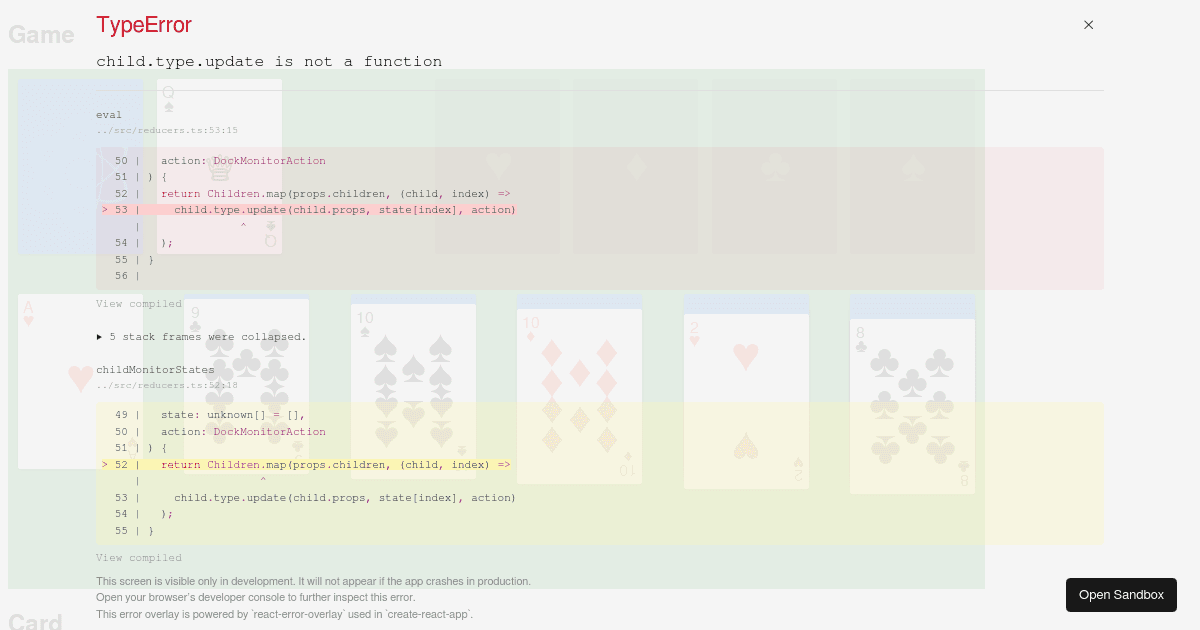
Task: Select the eval stack frame heading
Action: (110, 114)
